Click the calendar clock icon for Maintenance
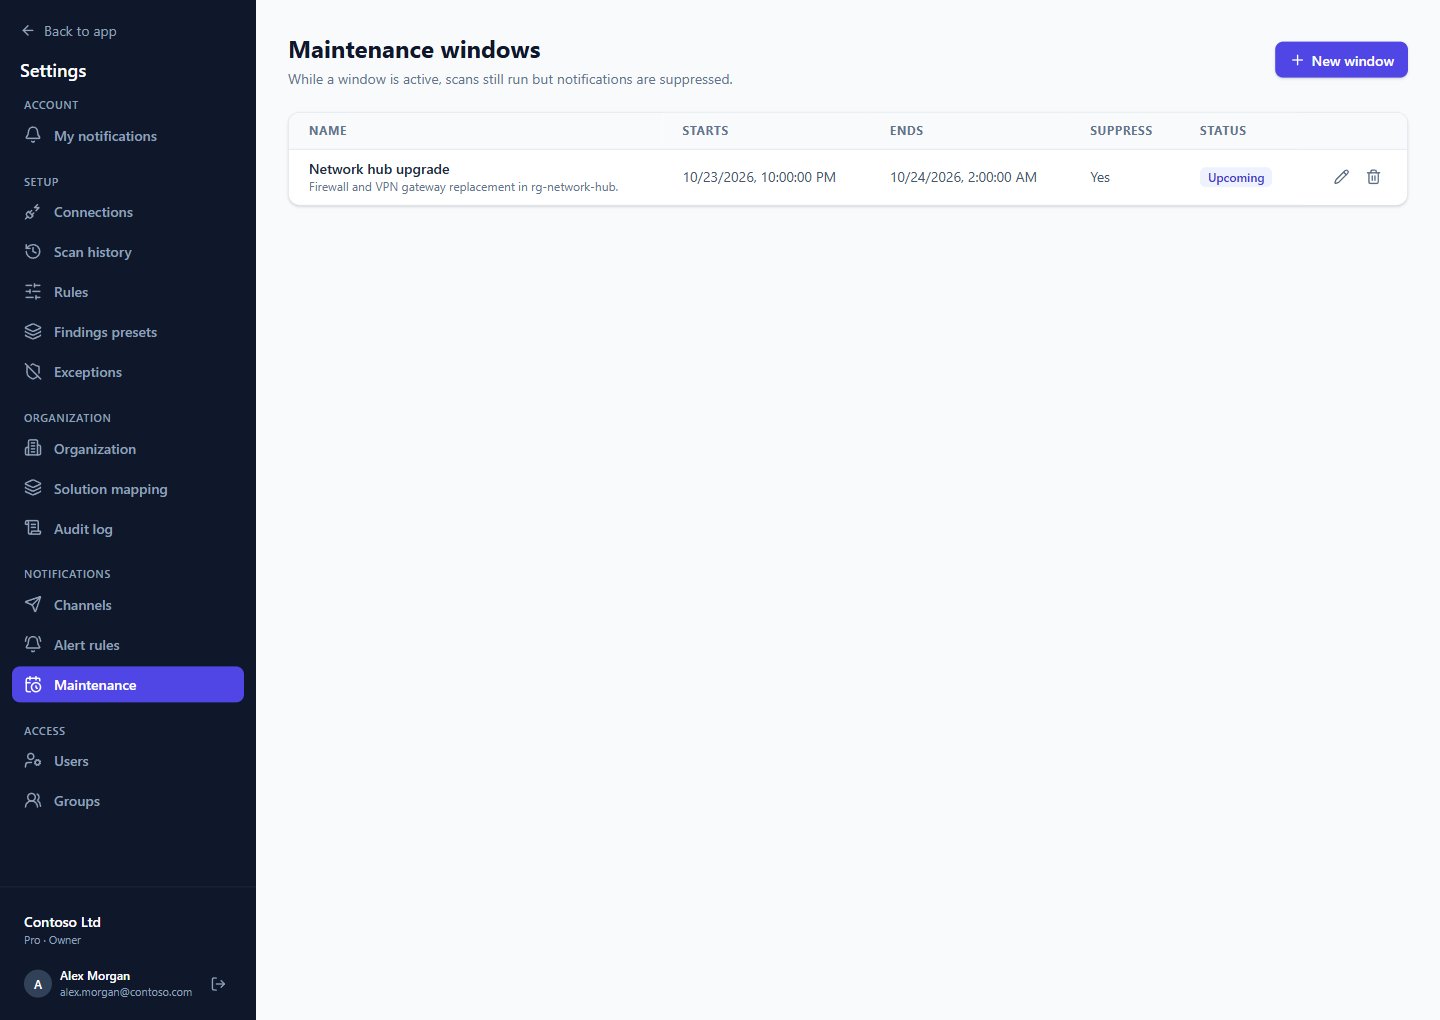 click(33, 685)
